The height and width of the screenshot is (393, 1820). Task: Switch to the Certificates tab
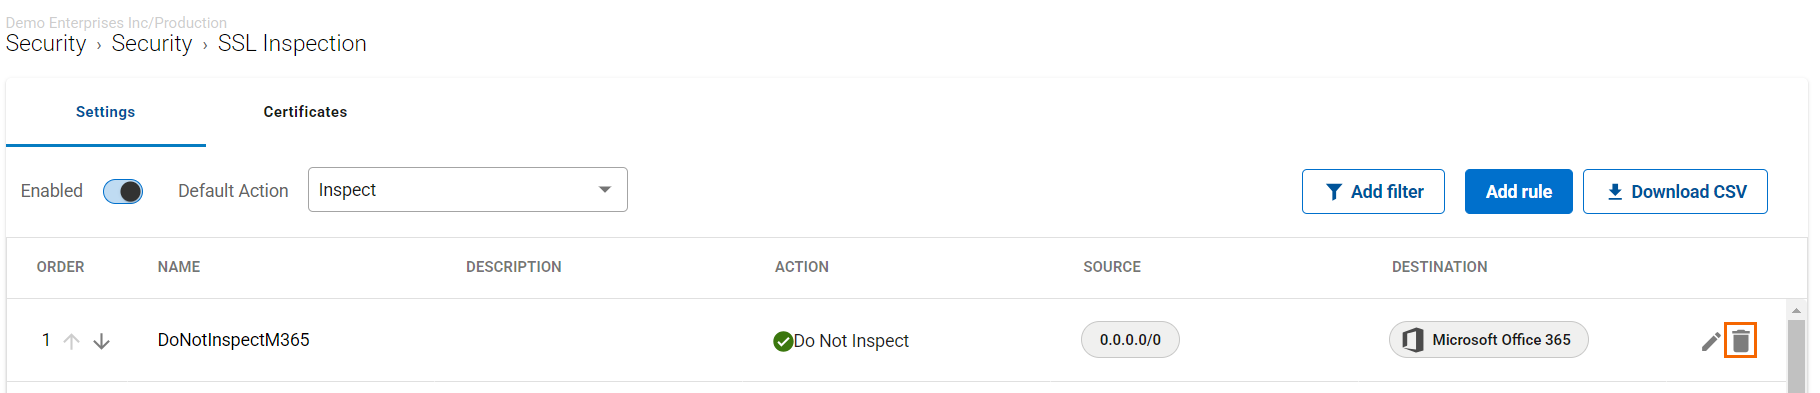[x=305, y=112]
